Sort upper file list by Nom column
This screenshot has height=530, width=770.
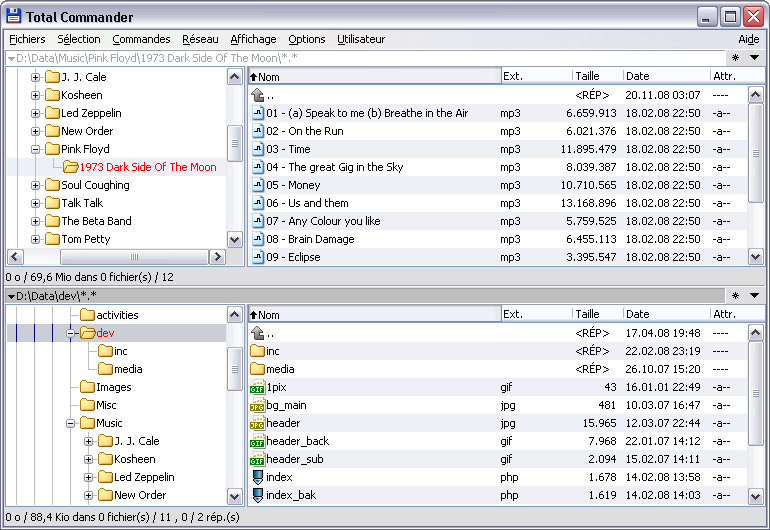coord(375,76)
